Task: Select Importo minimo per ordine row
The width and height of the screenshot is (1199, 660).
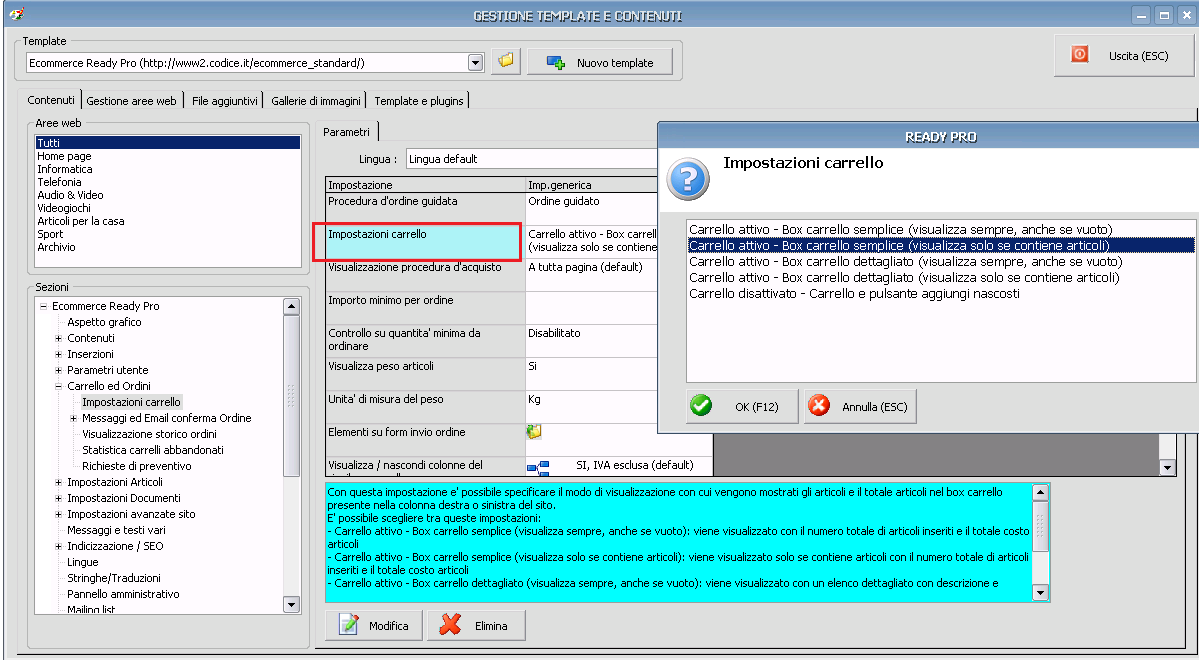Action: tap(492, 307)
